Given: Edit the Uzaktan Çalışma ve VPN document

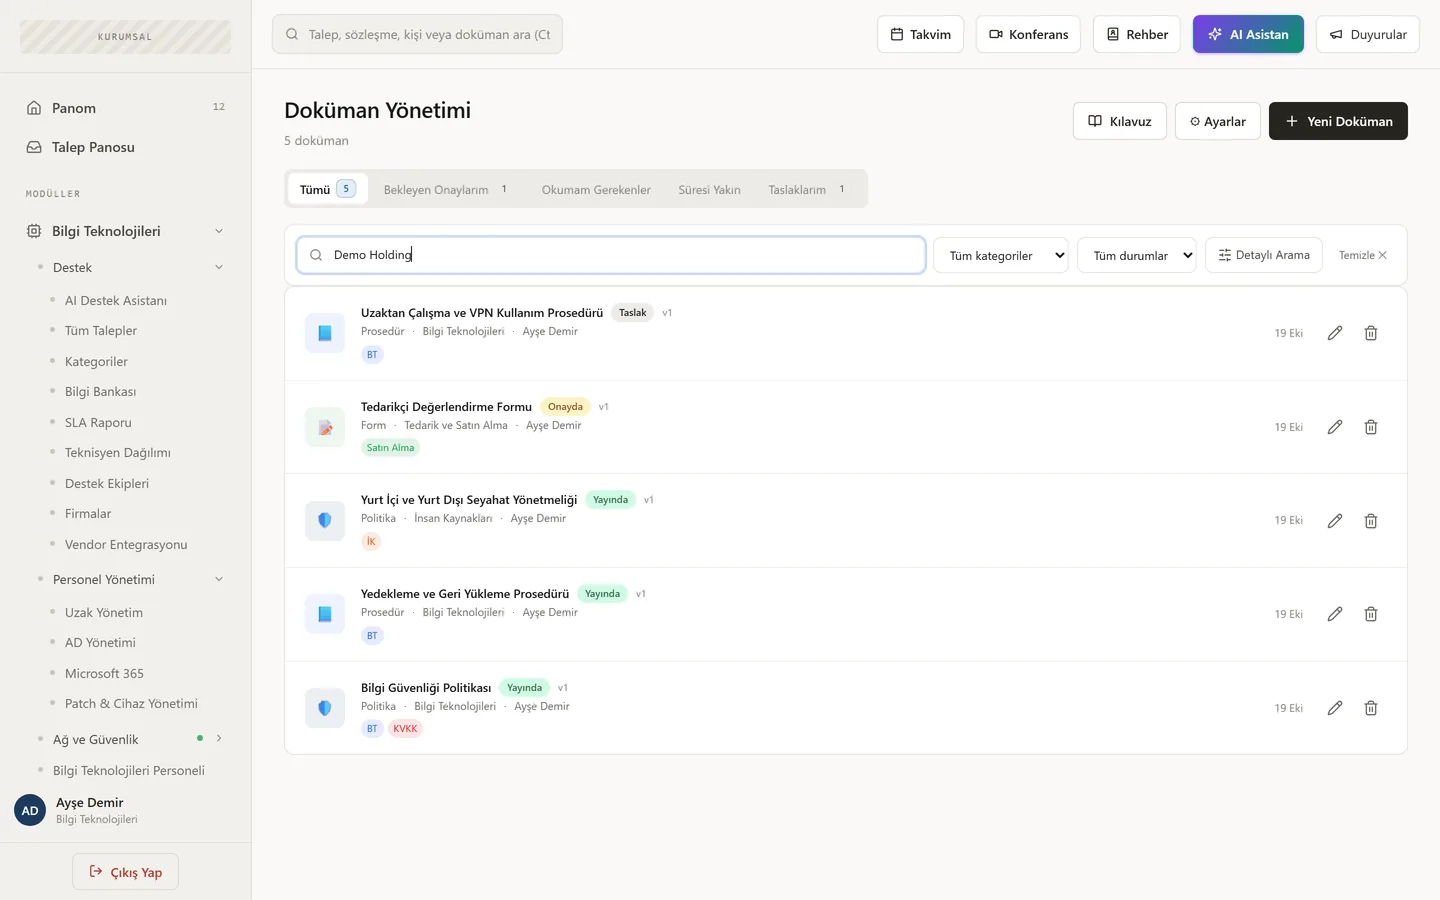Looking at the screenshot, I should [1335, 333].
